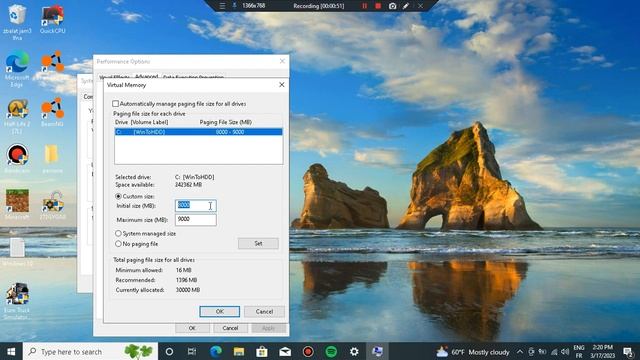640x360 pixels.
Task: Select the Bandicam desktop shortcut
Action: click(x=17, y=159)
